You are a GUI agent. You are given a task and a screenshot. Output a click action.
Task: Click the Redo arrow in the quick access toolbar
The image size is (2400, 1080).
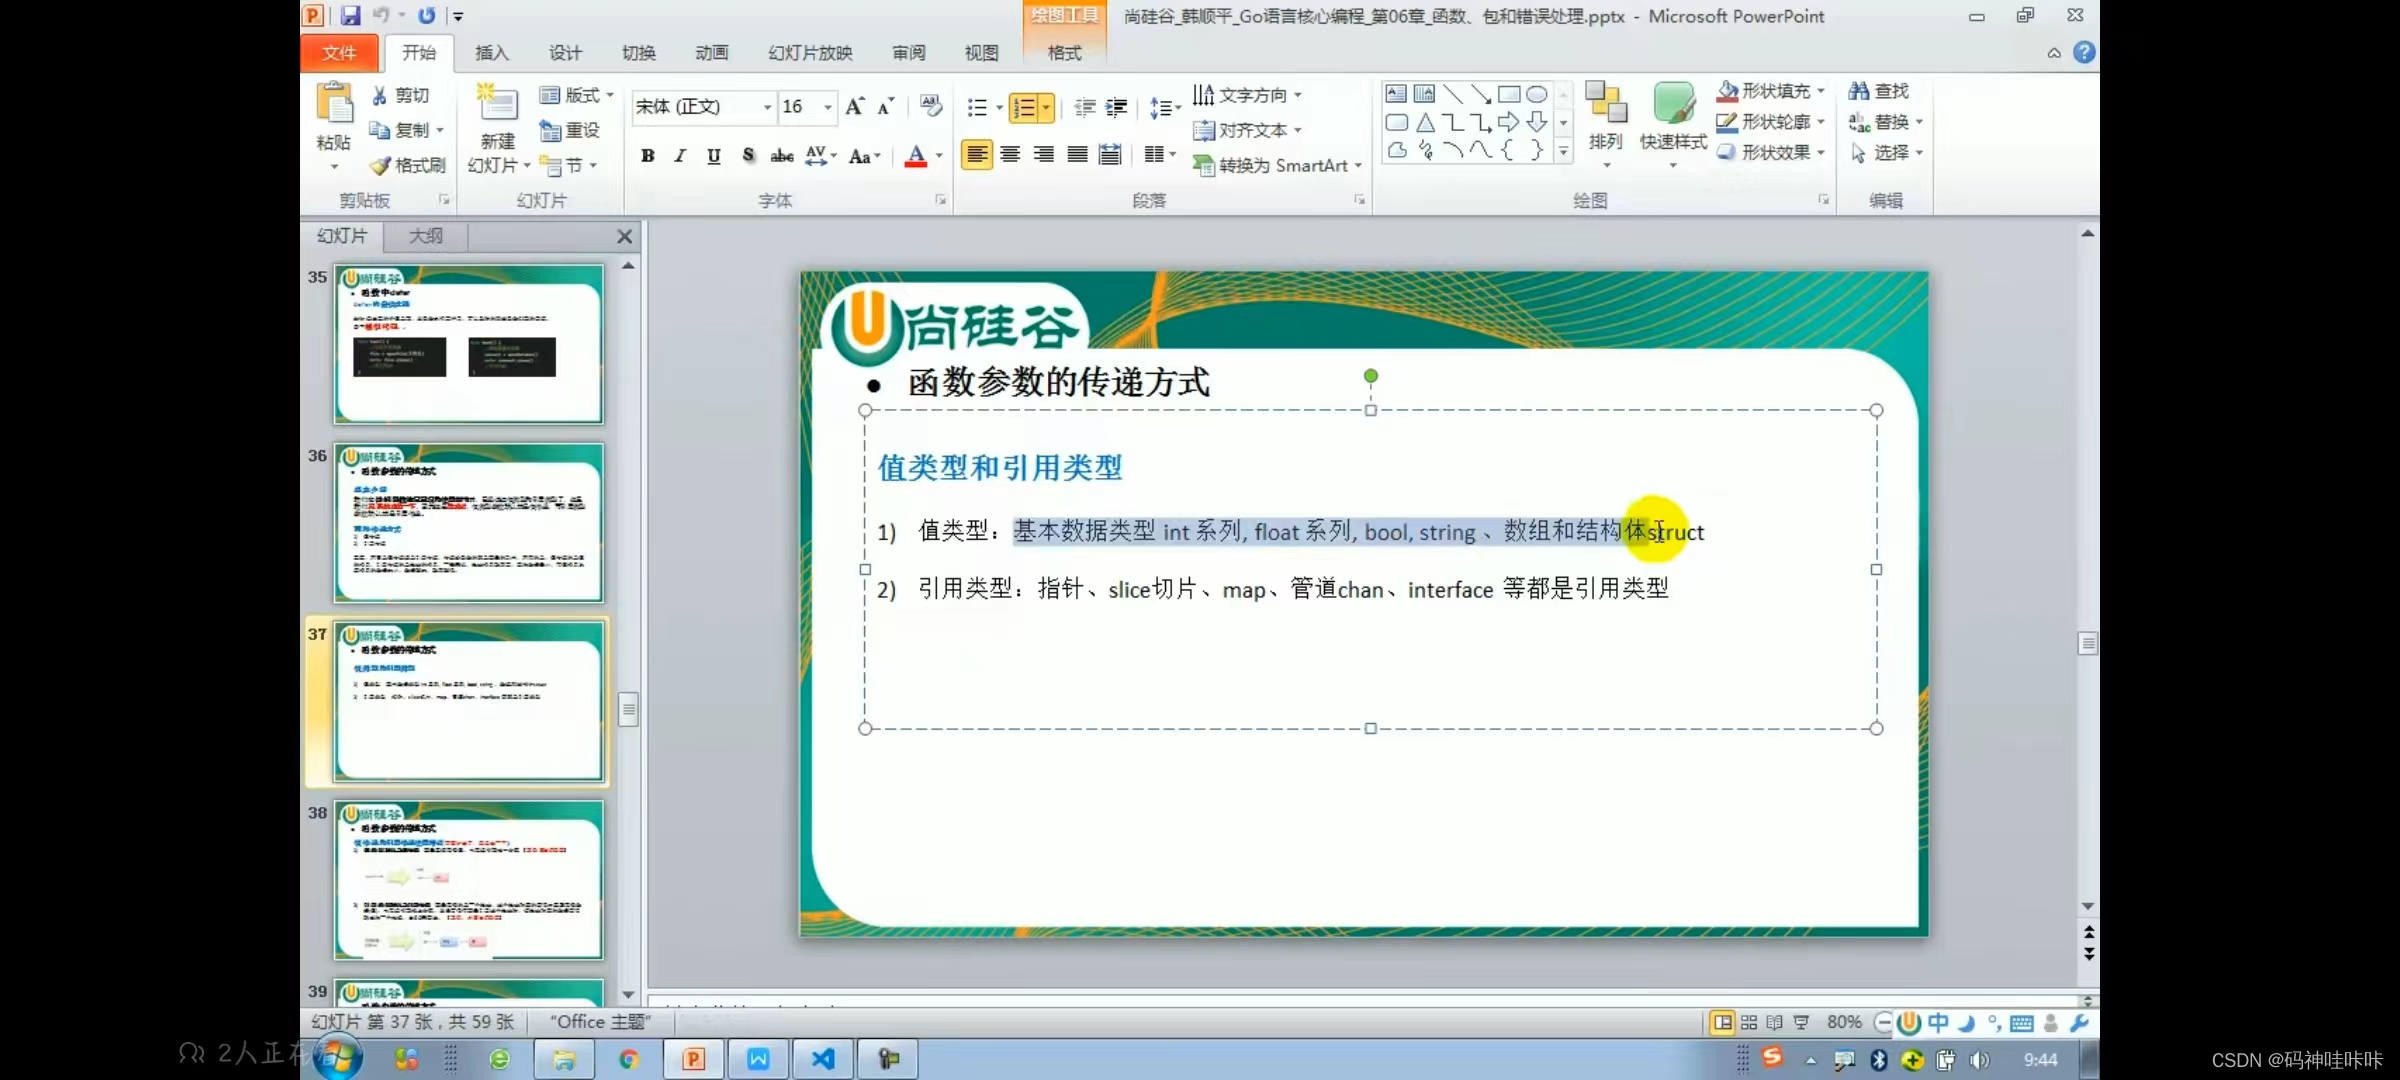coord(427,15)
